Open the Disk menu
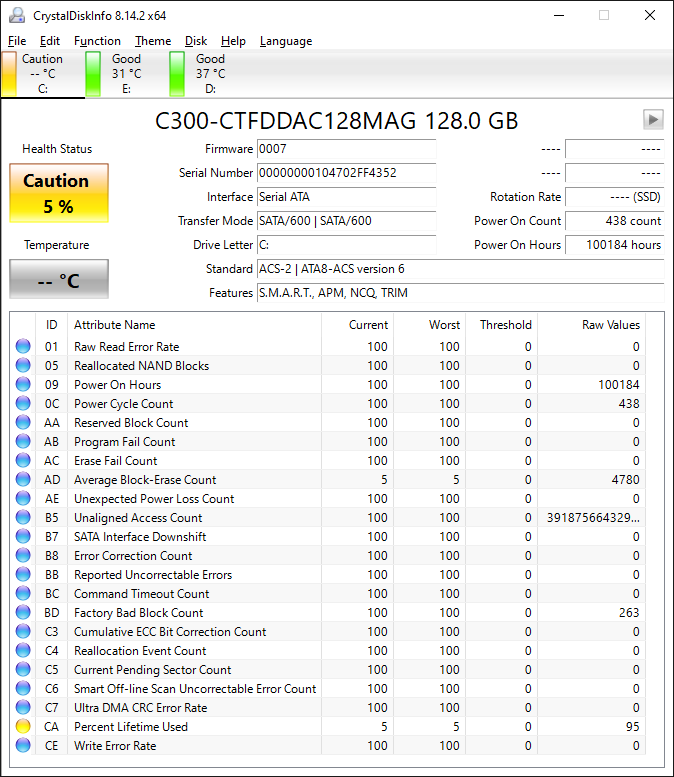 tap(196, 41)
